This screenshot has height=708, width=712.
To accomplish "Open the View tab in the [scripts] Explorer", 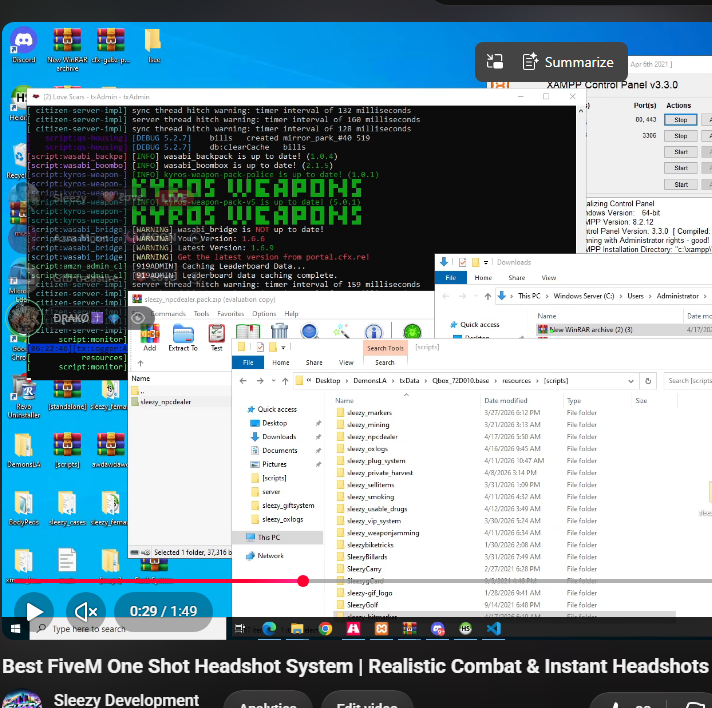I will (346, 362).
